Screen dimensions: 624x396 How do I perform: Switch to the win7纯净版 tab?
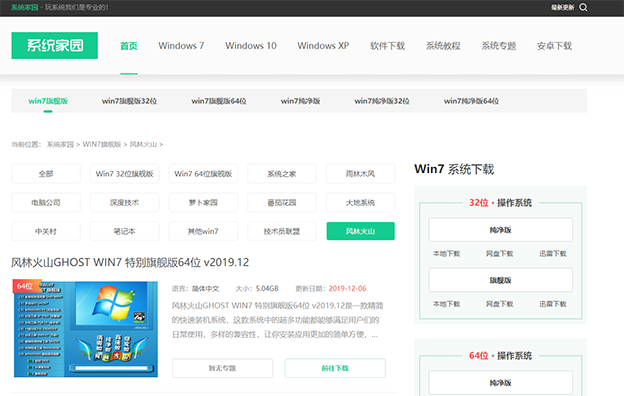[x=300, y=101]
